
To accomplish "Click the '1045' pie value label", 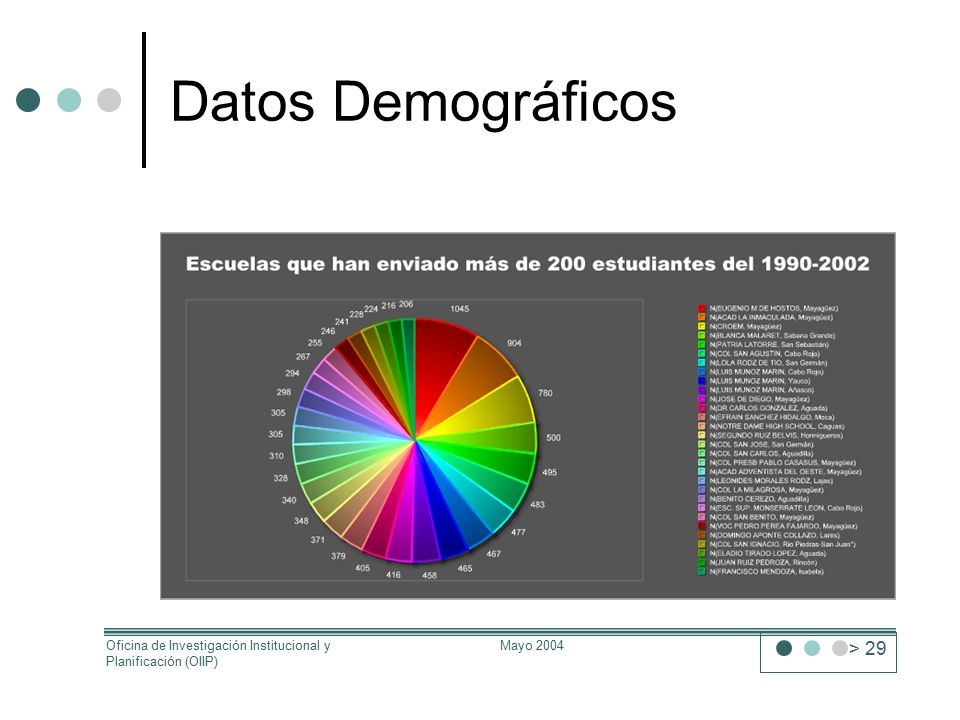I will pos(460,309).
